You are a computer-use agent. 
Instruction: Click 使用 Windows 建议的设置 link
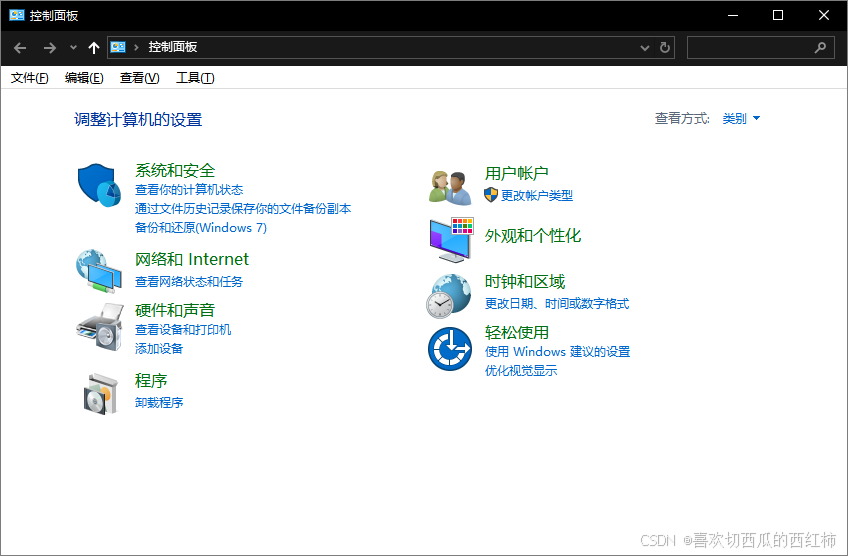pos(557,352)
